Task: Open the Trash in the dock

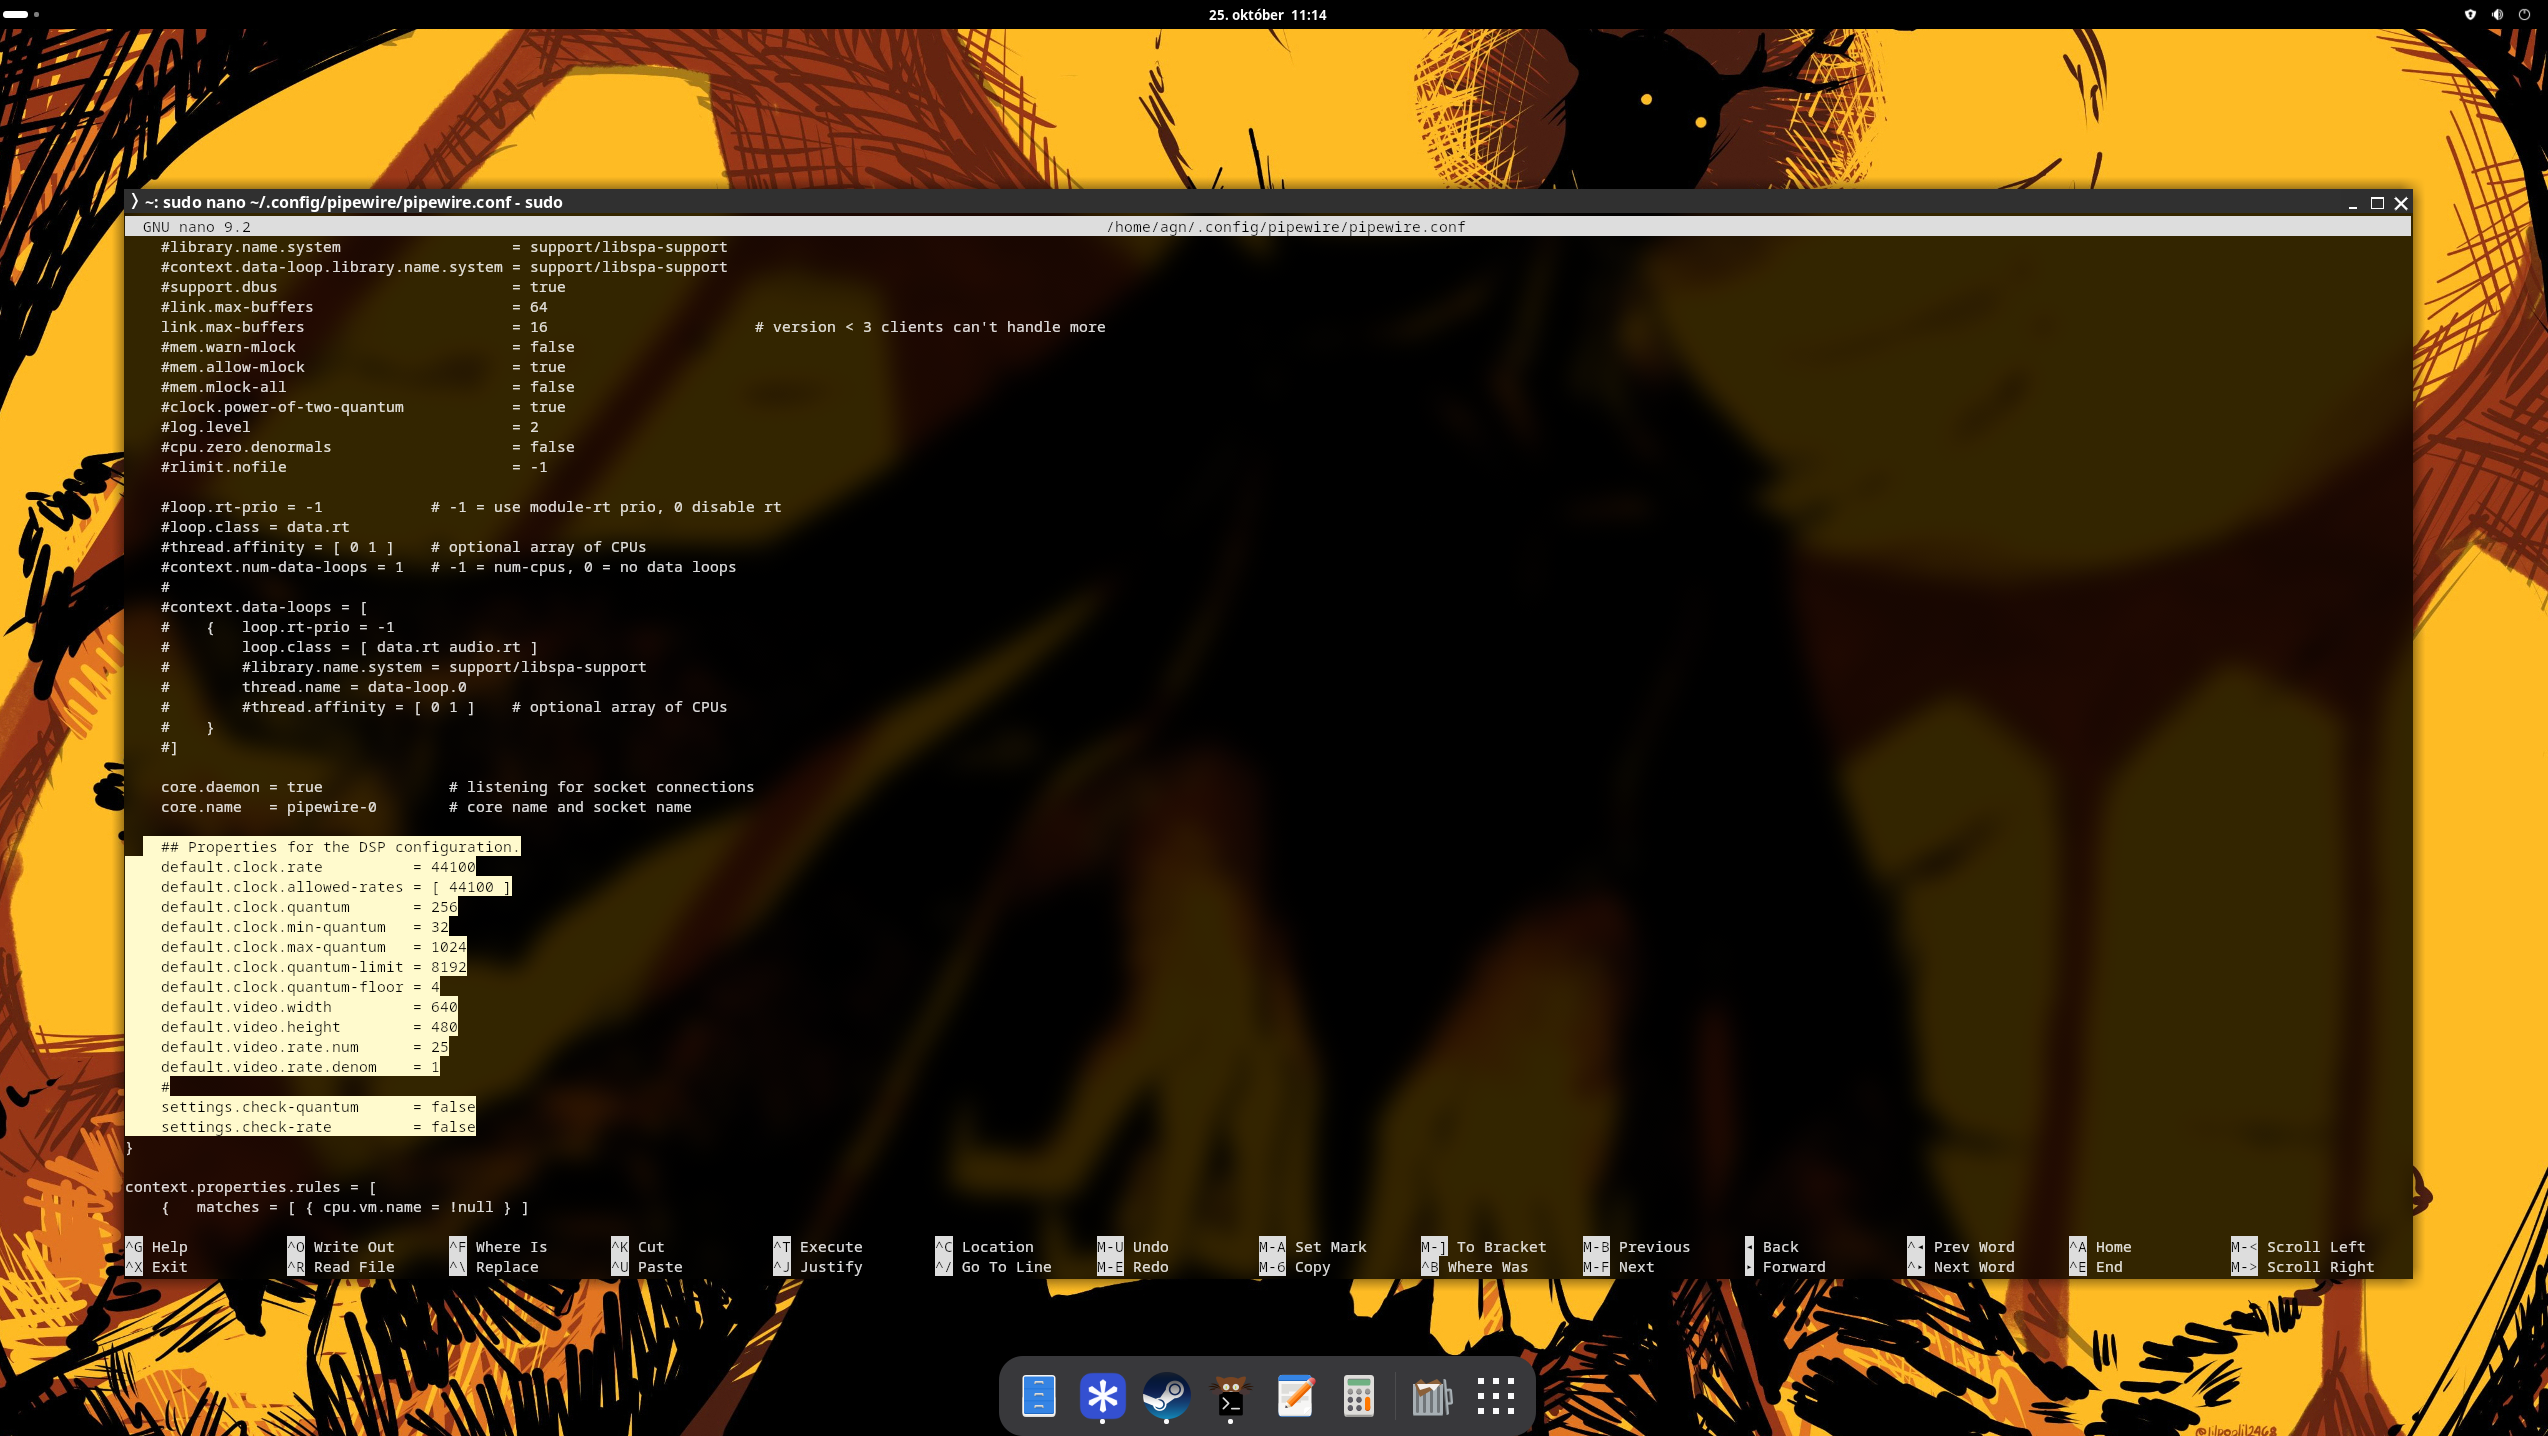Action: 1432,1396
